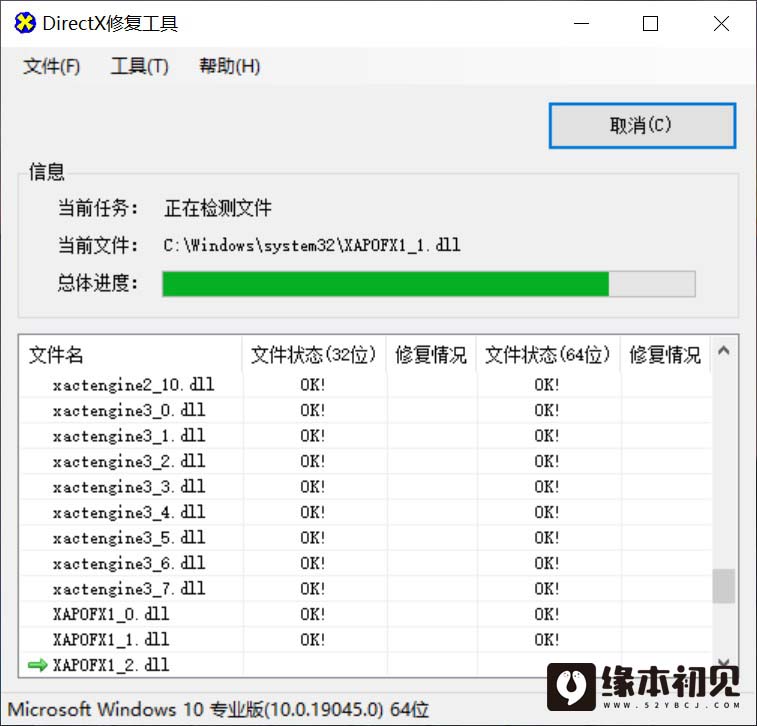This screenshot has height=726, width=757.
Task: Select row XAPOFX1_0.dll
Action: tap(365, 614)
